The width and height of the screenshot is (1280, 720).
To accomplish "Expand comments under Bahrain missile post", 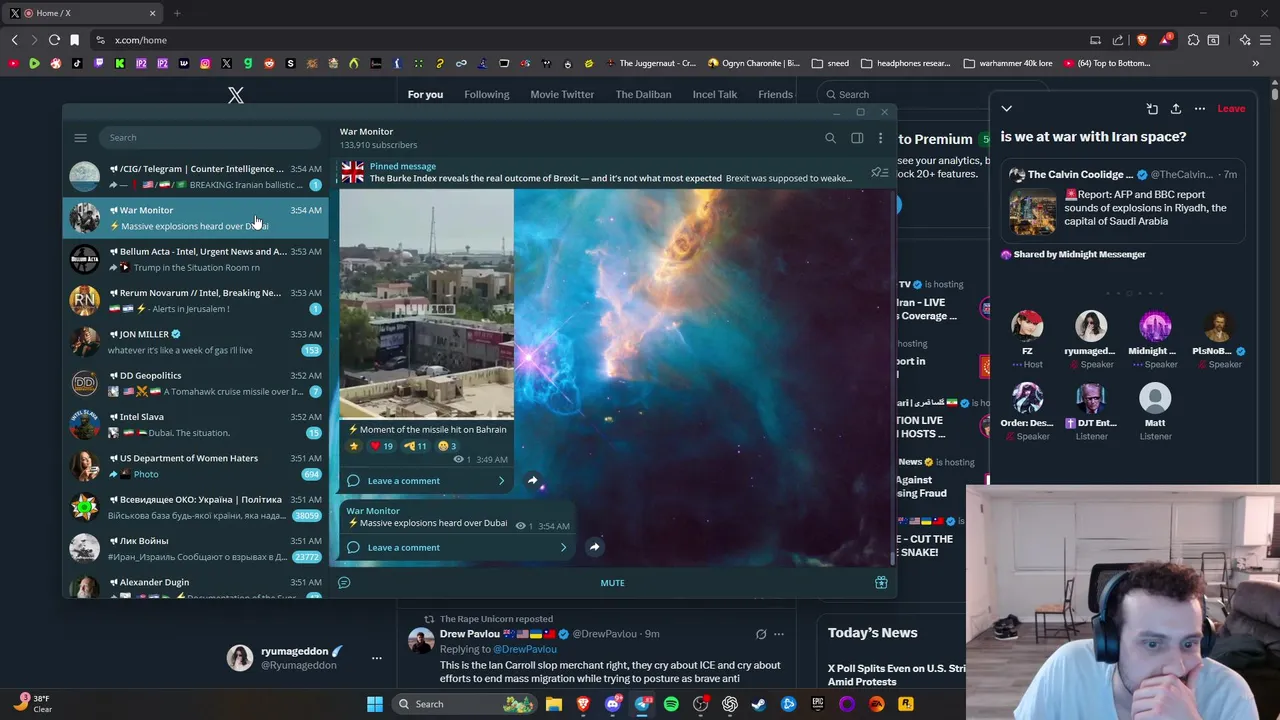I will pos(427,481).
